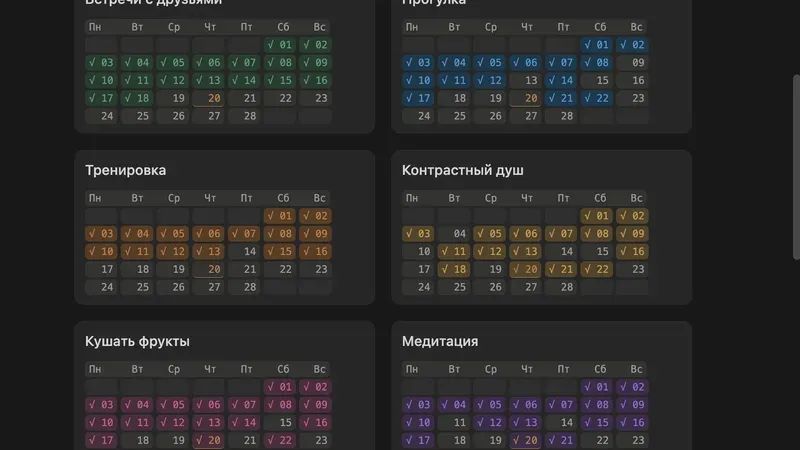This screenshot has height=450, width=800.
Task: Uncheck day 05 in Тренировка calendar
Action: [172, 234]
